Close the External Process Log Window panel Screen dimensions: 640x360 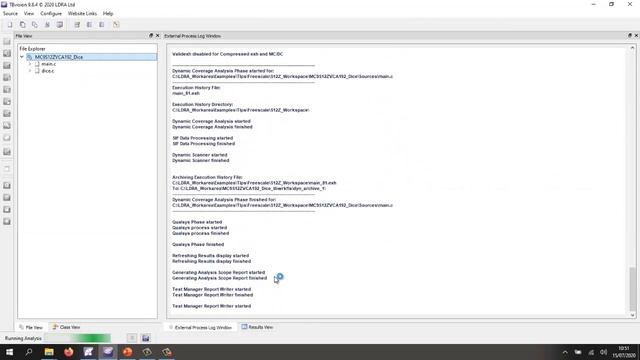coord(636,36)
